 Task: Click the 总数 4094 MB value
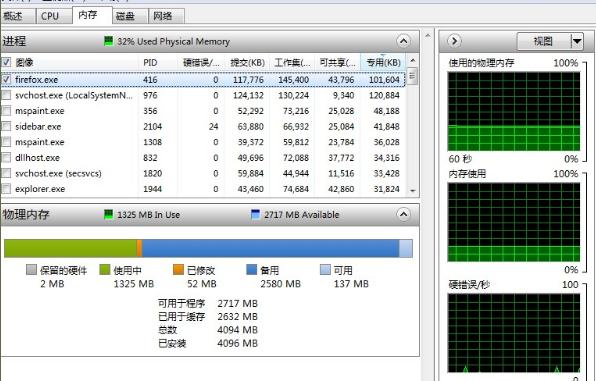pos(238,330)
